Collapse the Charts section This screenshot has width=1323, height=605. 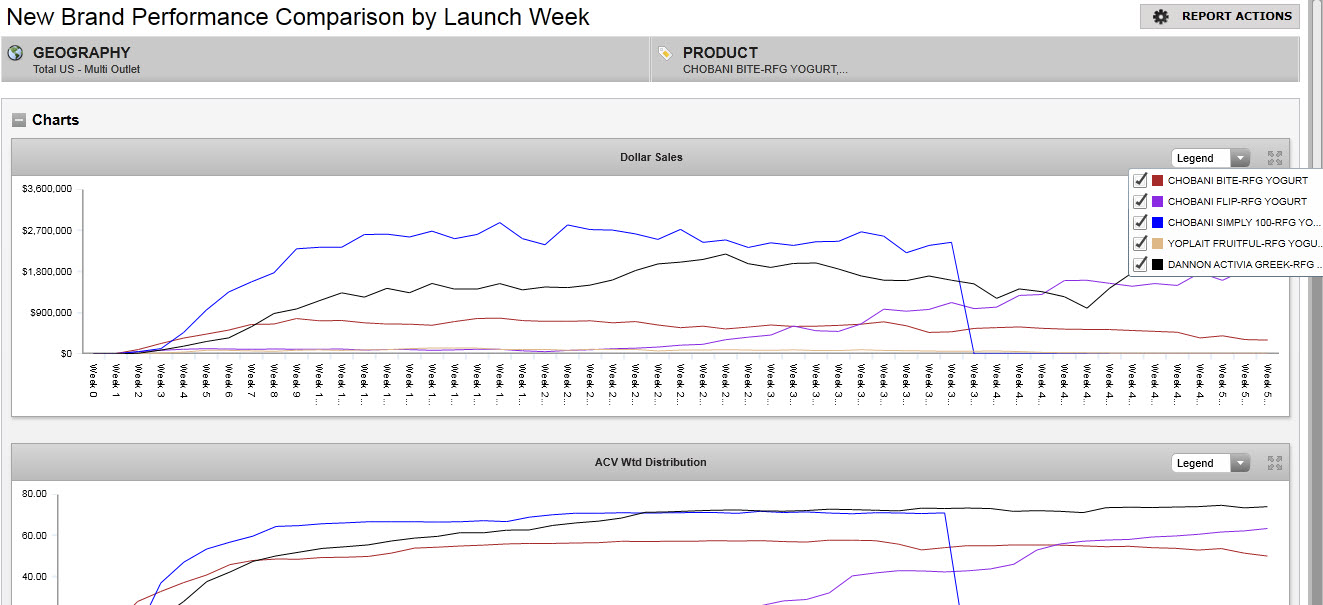[19, 120]
